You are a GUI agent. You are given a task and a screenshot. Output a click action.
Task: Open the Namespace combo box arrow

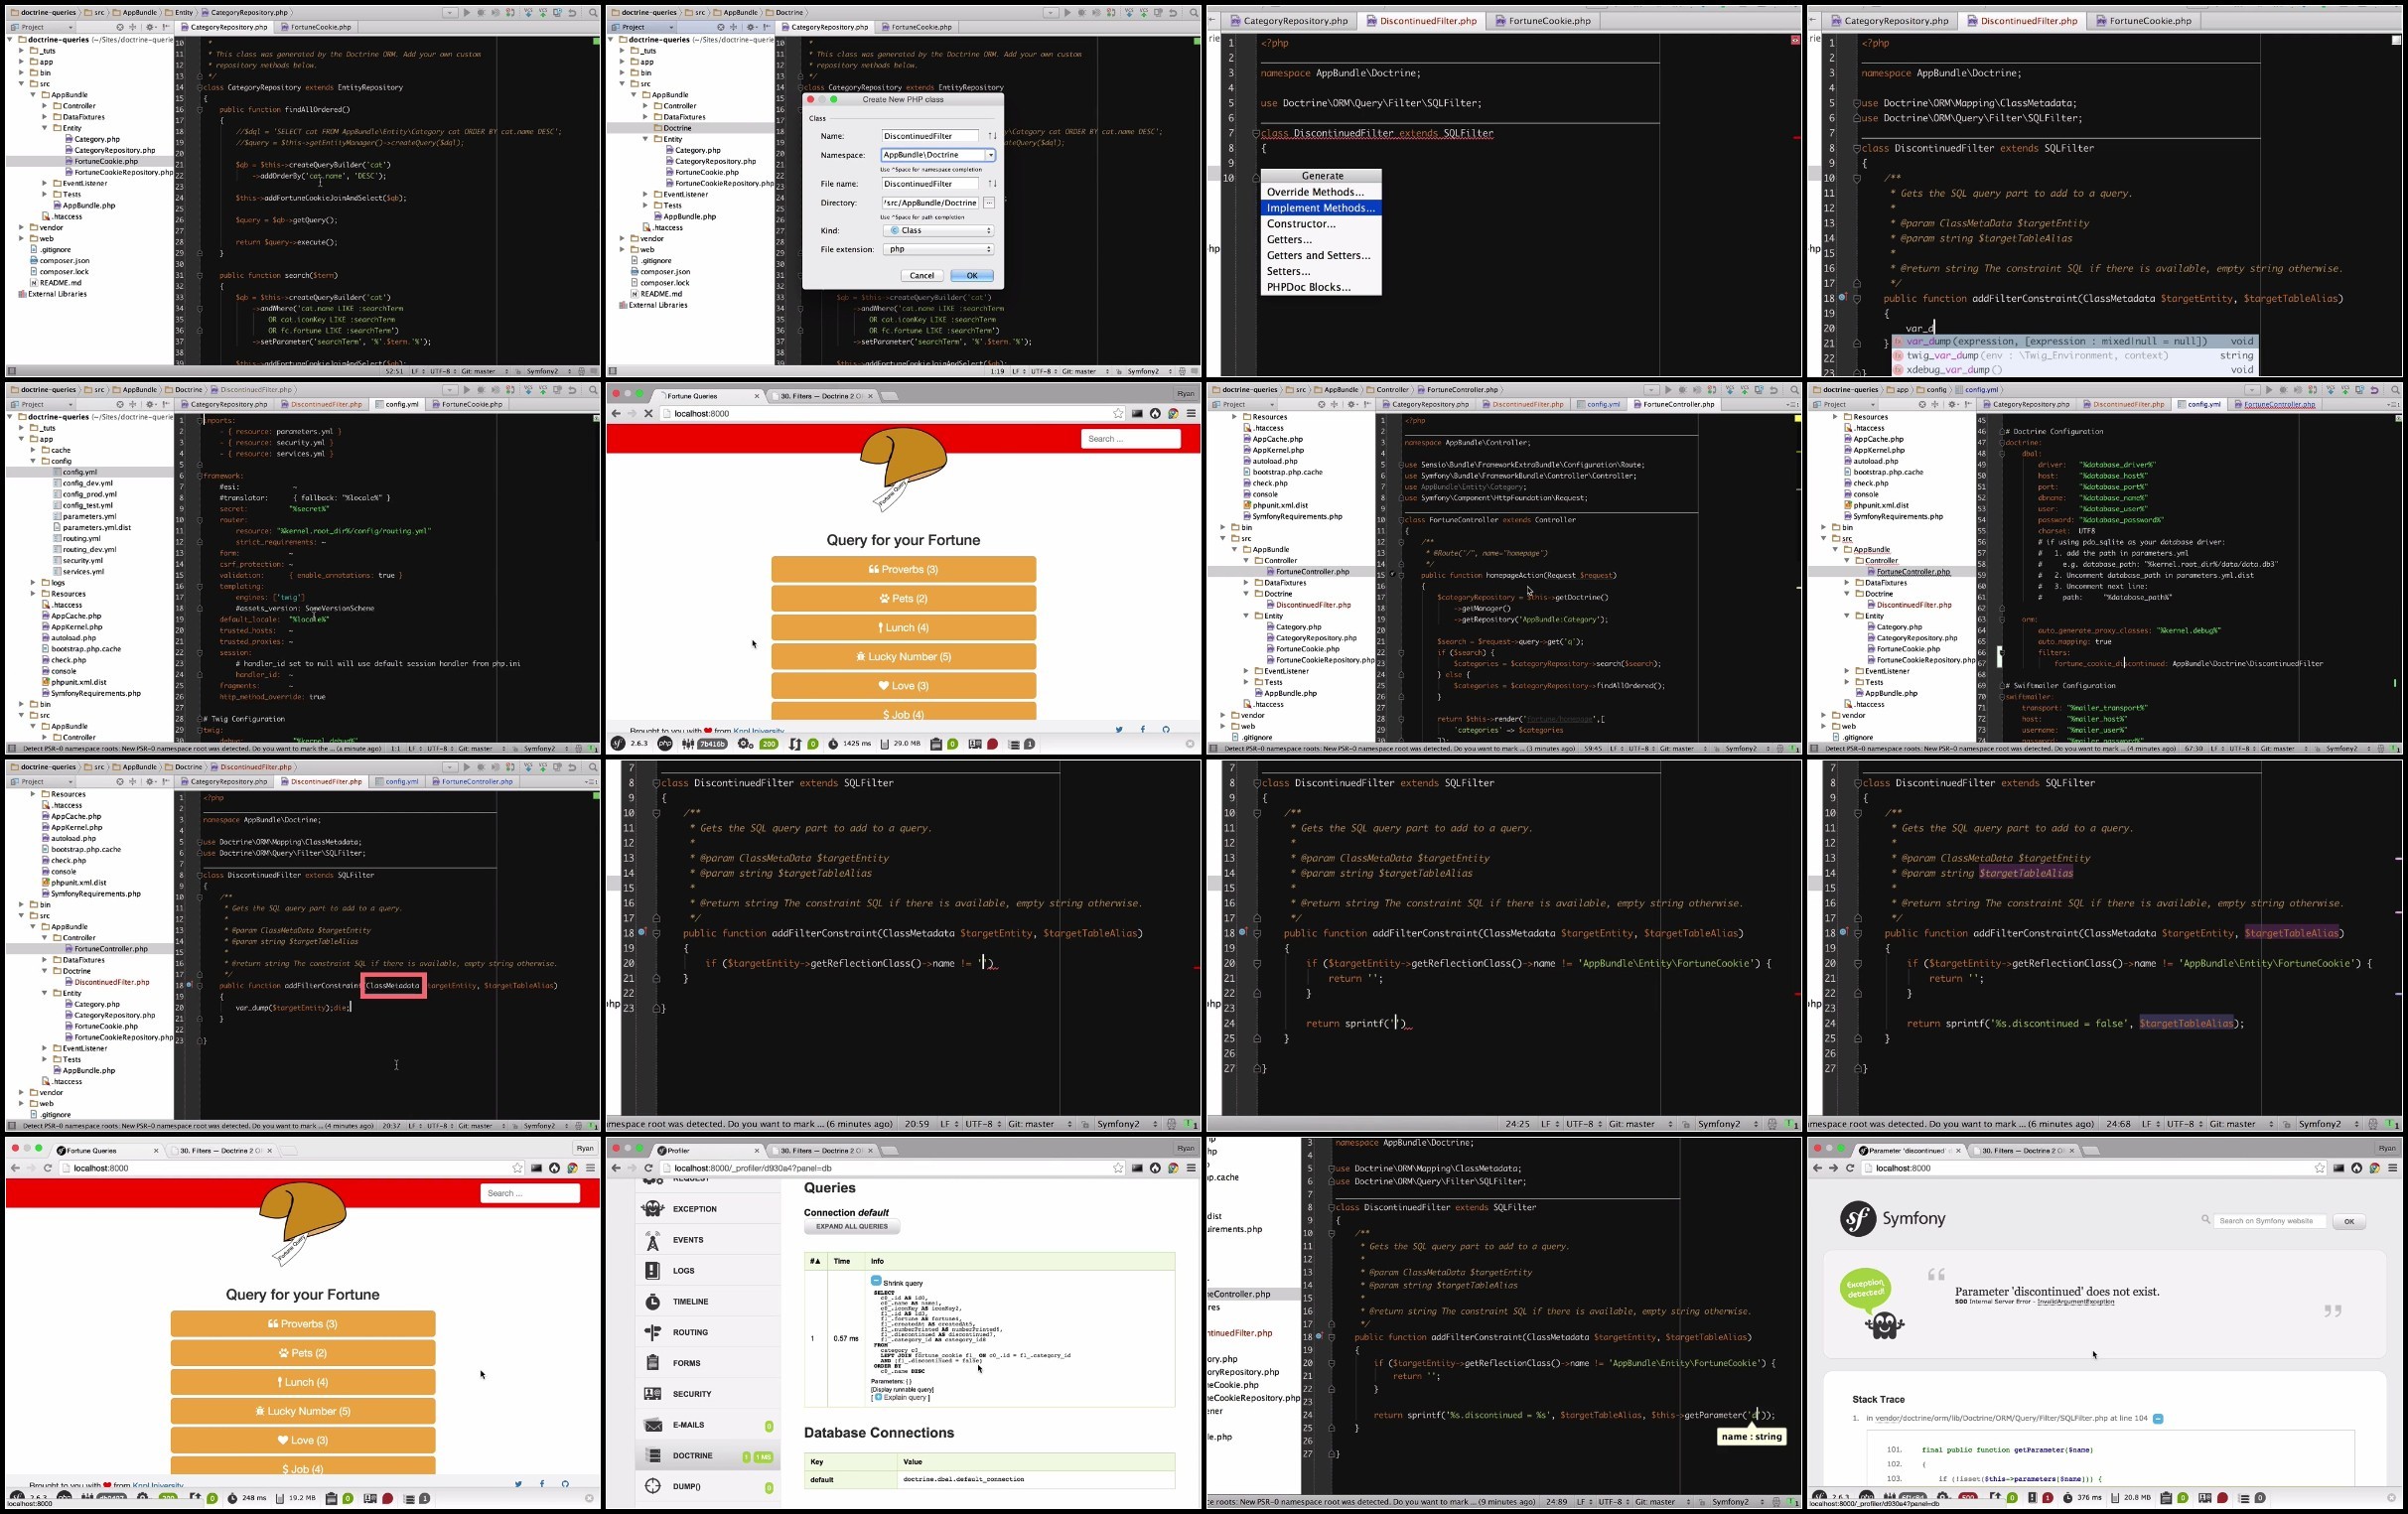click(990, 155)
